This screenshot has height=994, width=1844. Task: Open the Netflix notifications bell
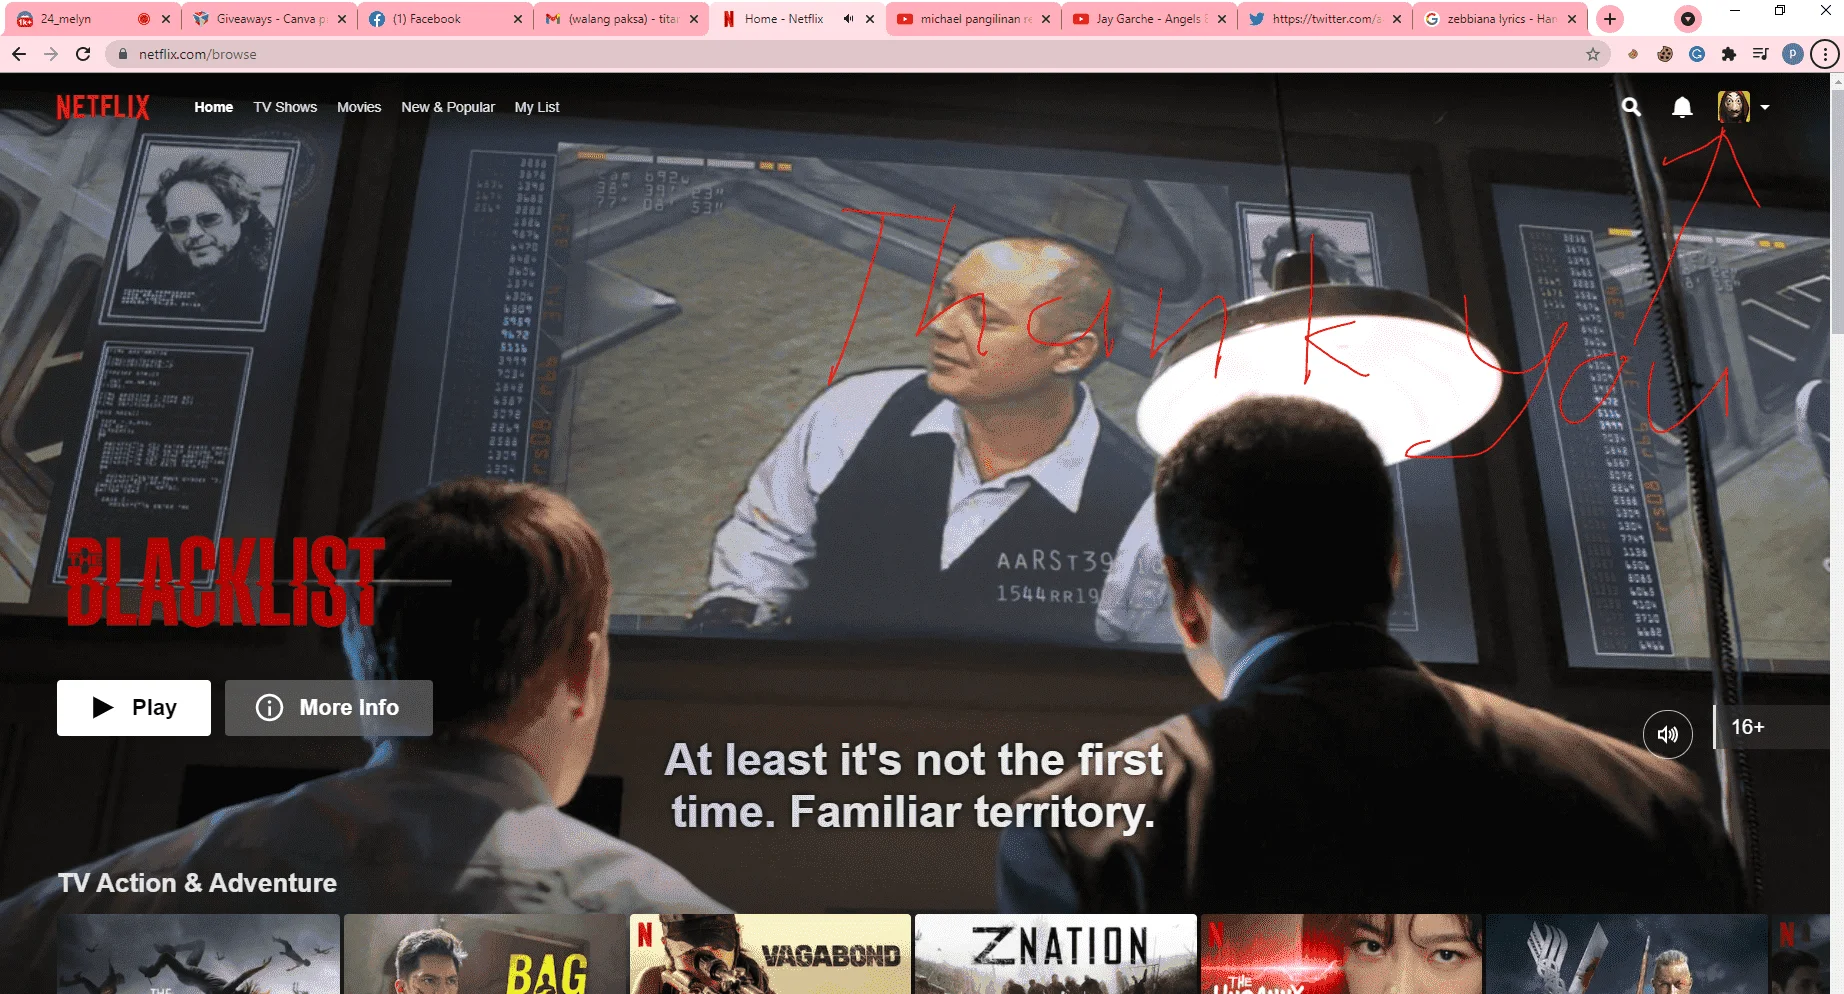pos(1683,107)
